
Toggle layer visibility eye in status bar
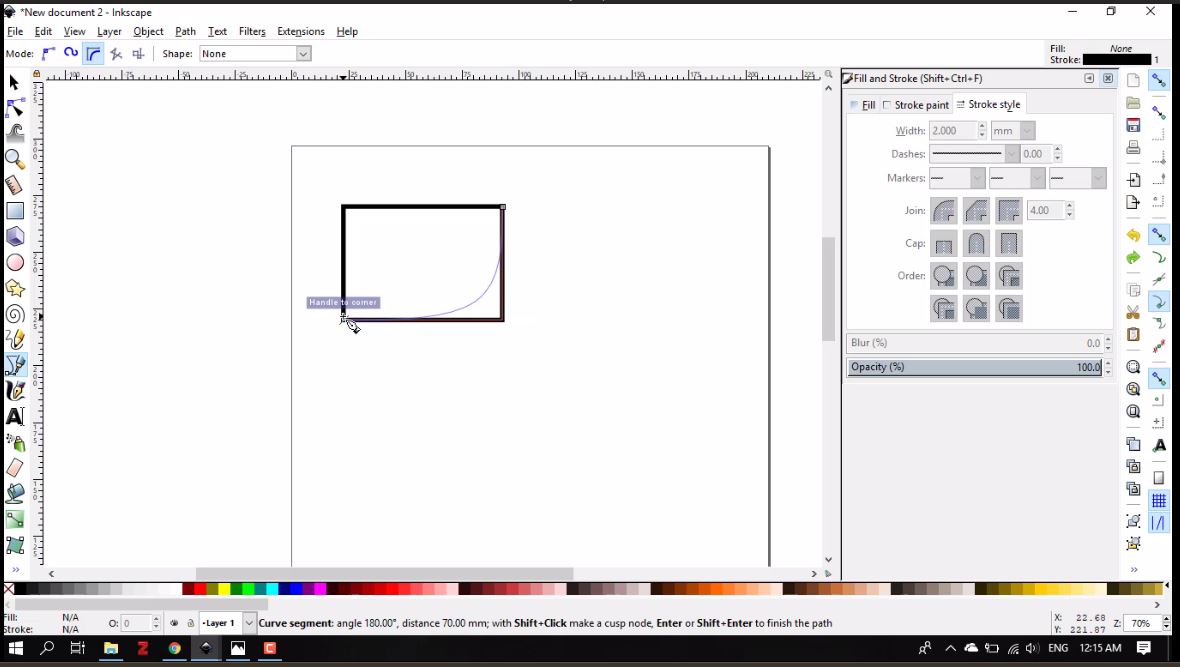(175, 623)
